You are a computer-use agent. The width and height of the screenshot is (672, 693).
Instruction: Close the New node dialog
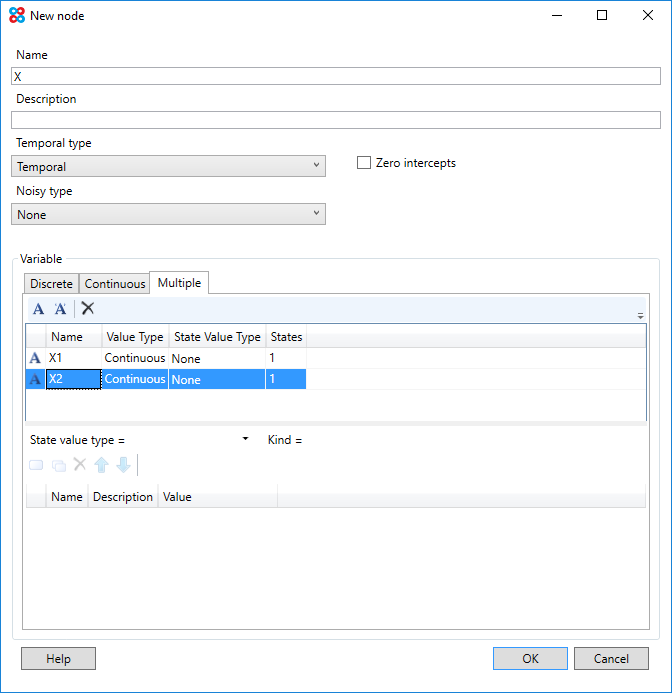tap(648, 15)
